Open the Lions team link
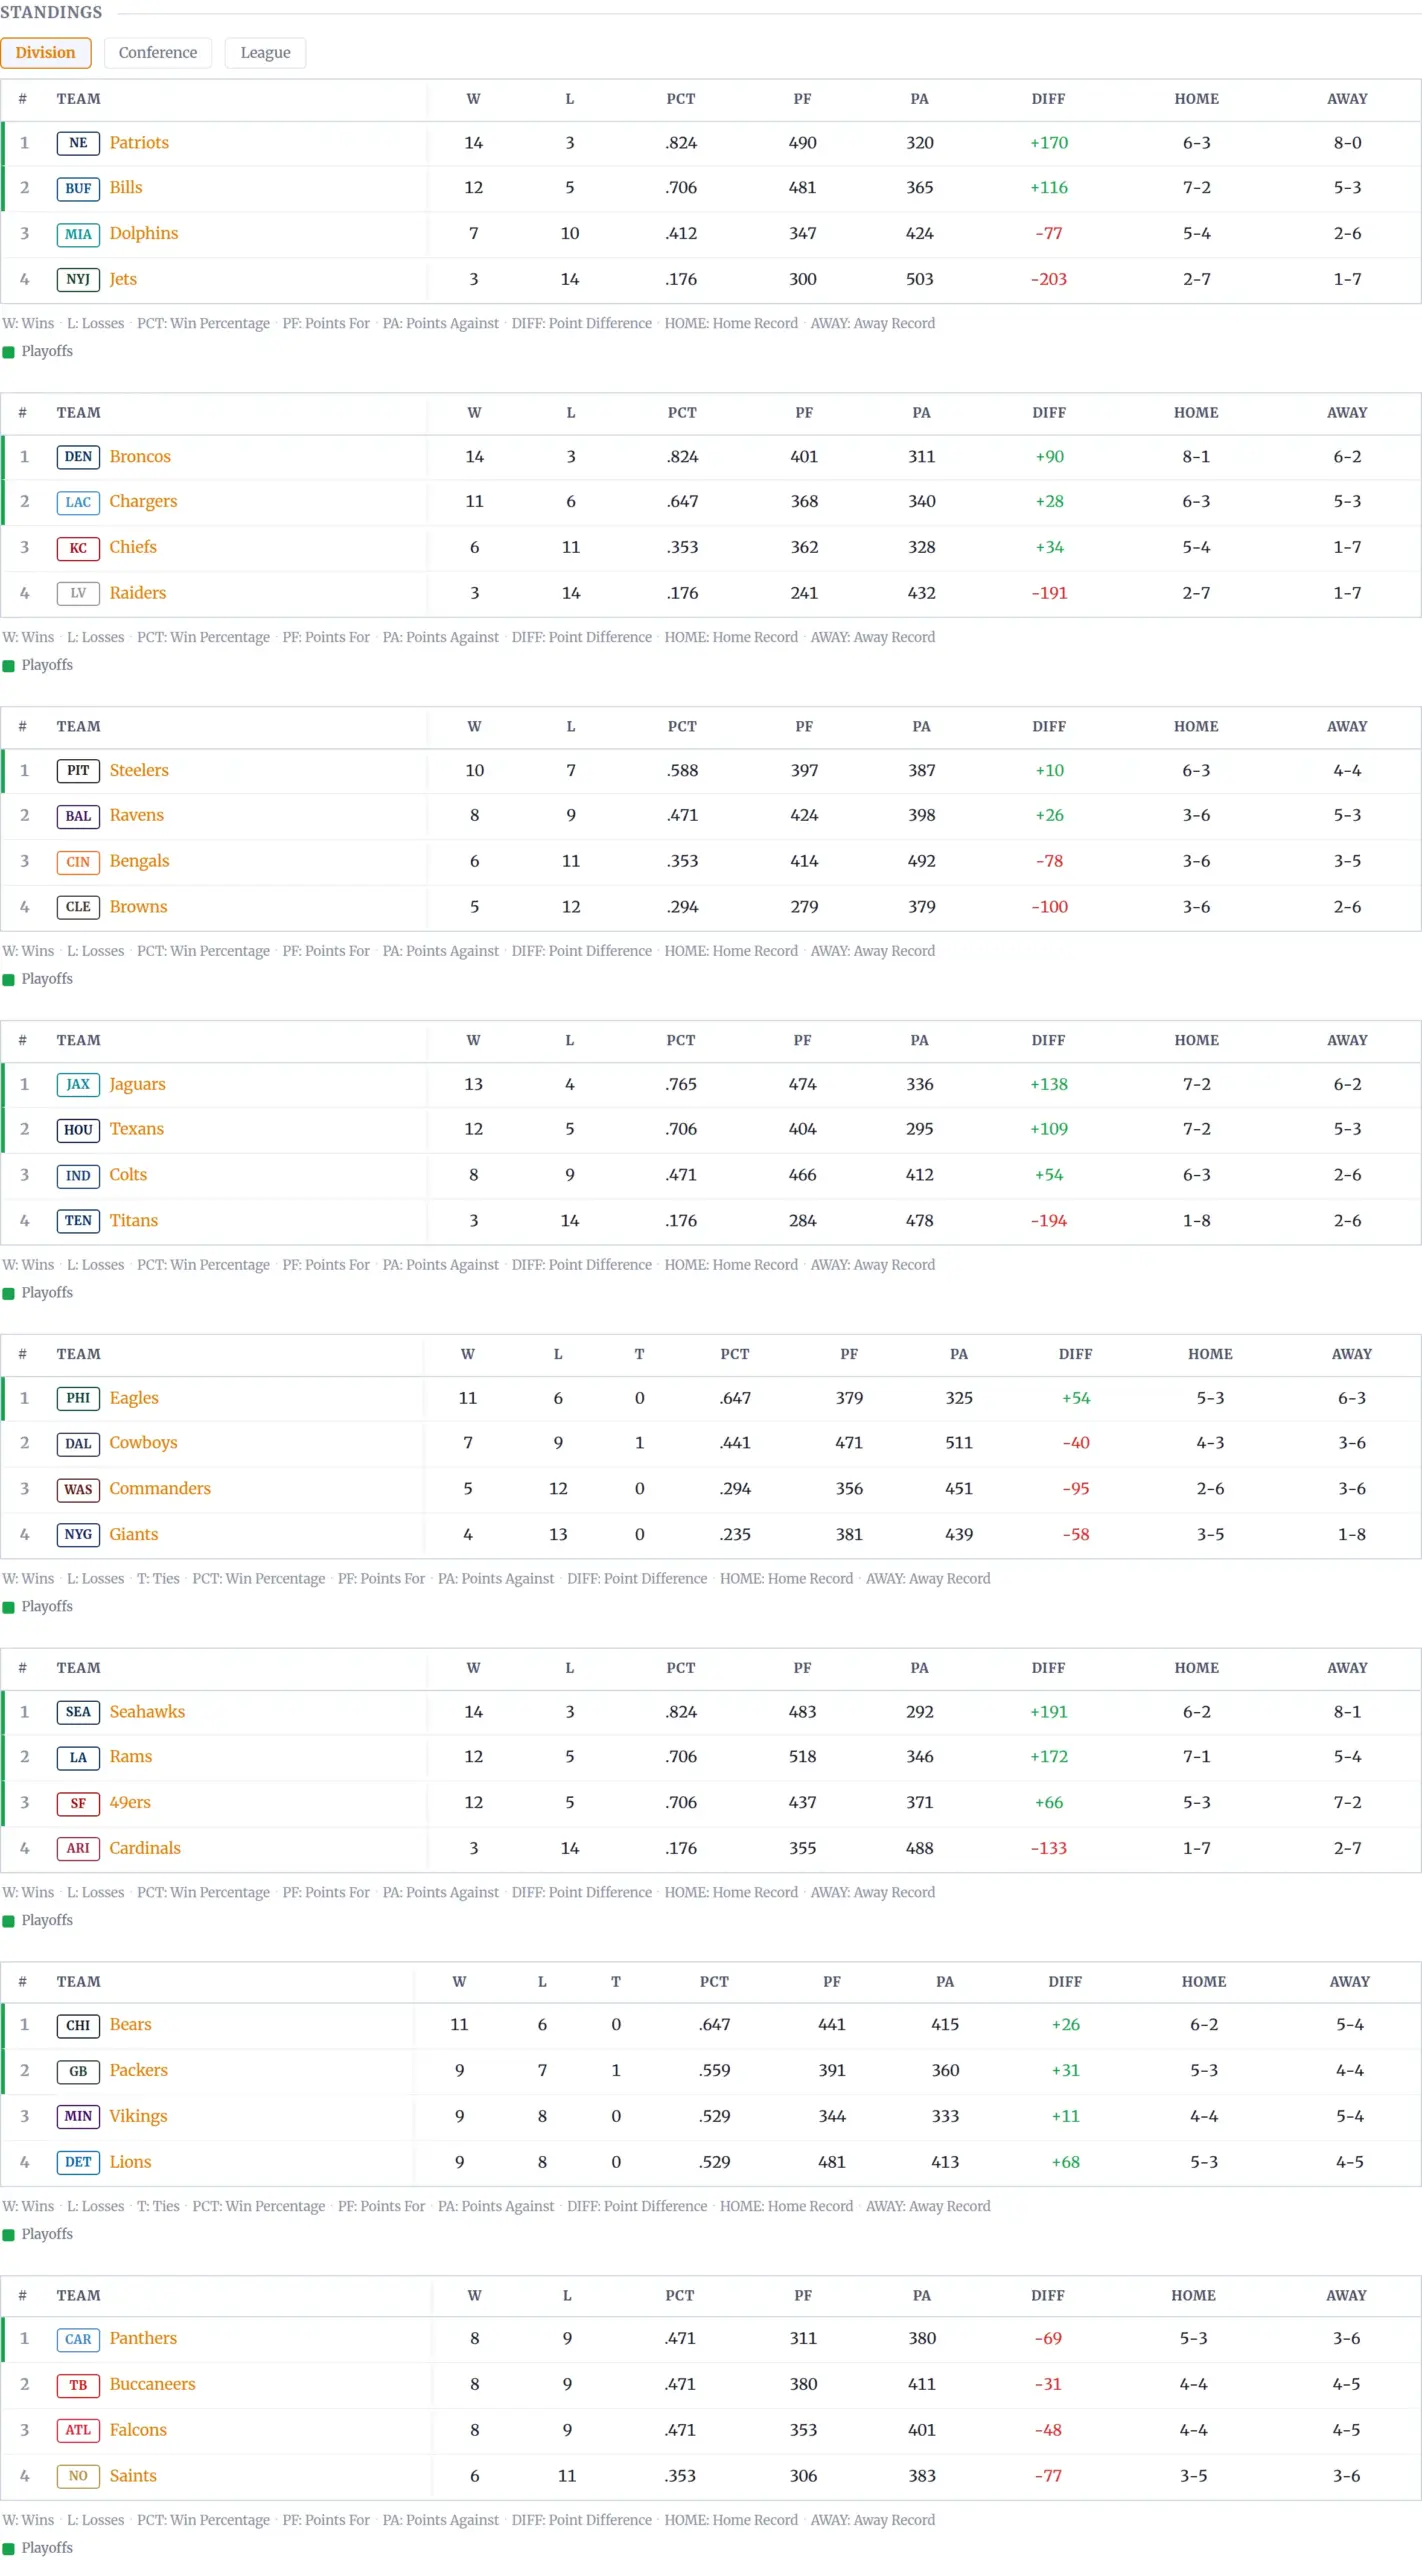 [130, 2162]
